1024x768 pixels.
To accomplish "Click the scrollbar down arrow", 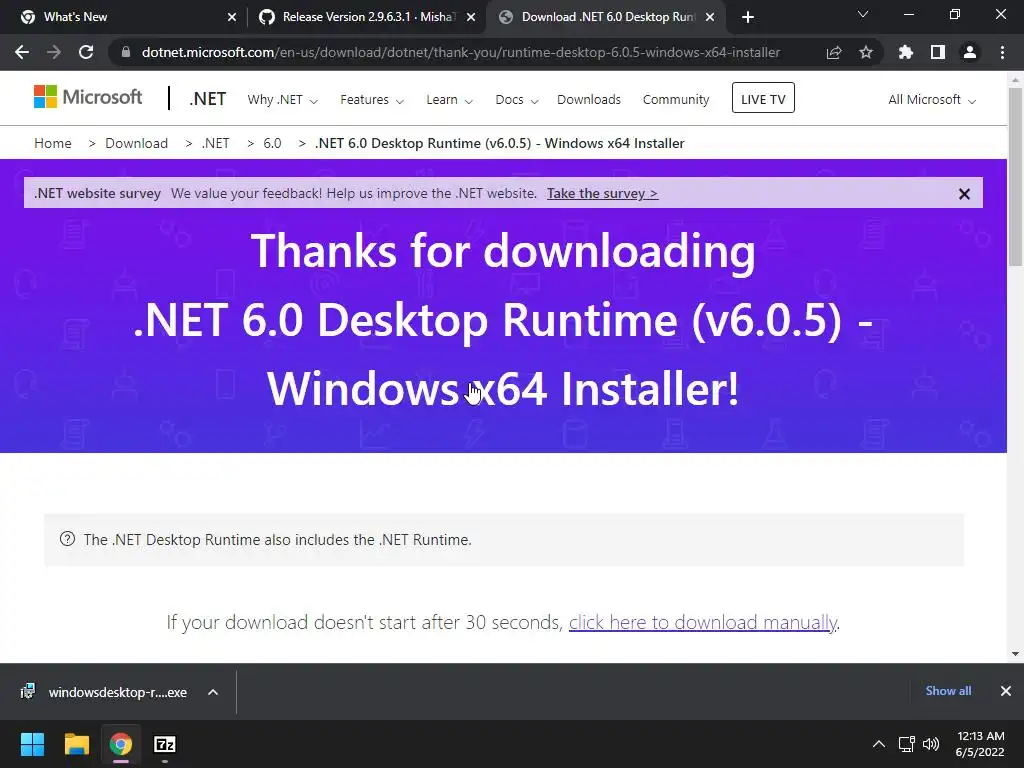I will tap(1015, 654).
